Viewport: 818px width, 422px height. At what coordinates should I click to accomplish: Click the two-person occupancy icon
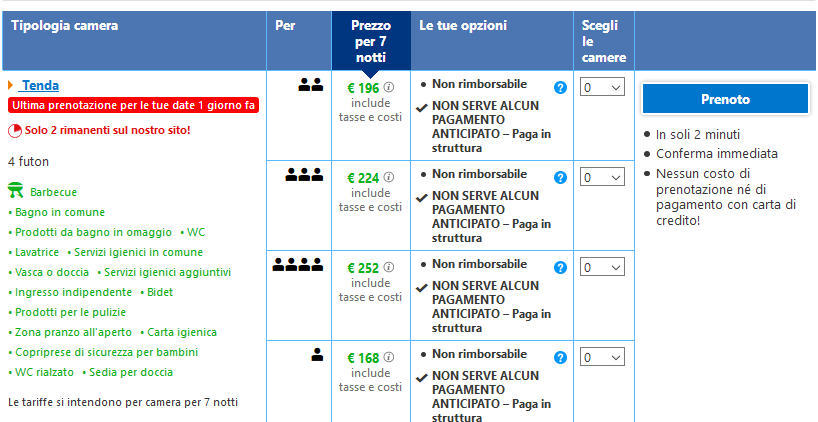click(310, 86)
